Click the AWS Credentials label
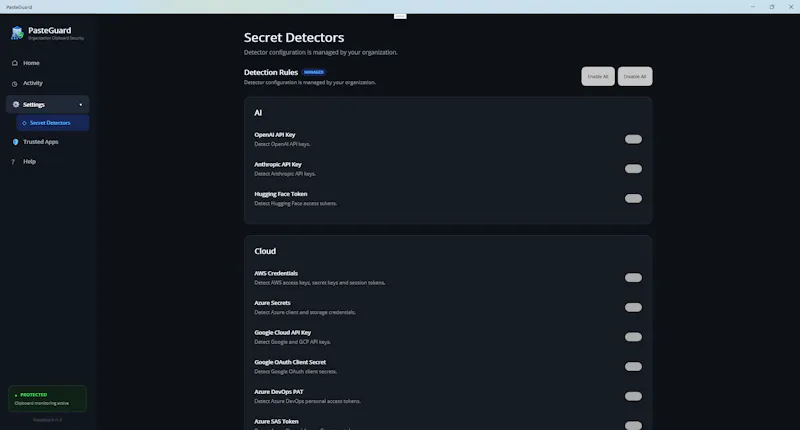The image size is (800, 430). tap(276, 273)
